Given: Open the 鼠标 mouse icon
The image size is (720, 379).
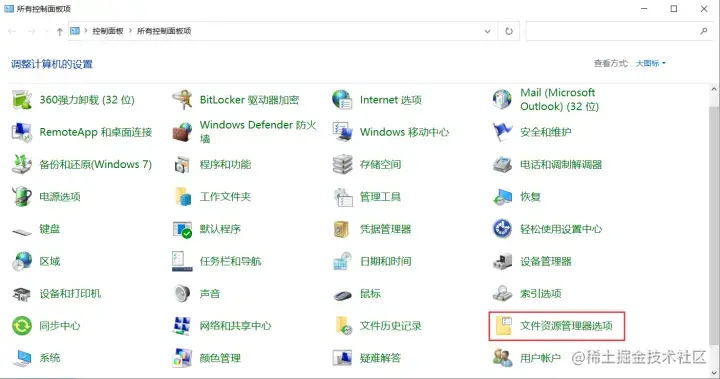Looking at the screenshot, I should pyautogui.click(x=342, y=295).
